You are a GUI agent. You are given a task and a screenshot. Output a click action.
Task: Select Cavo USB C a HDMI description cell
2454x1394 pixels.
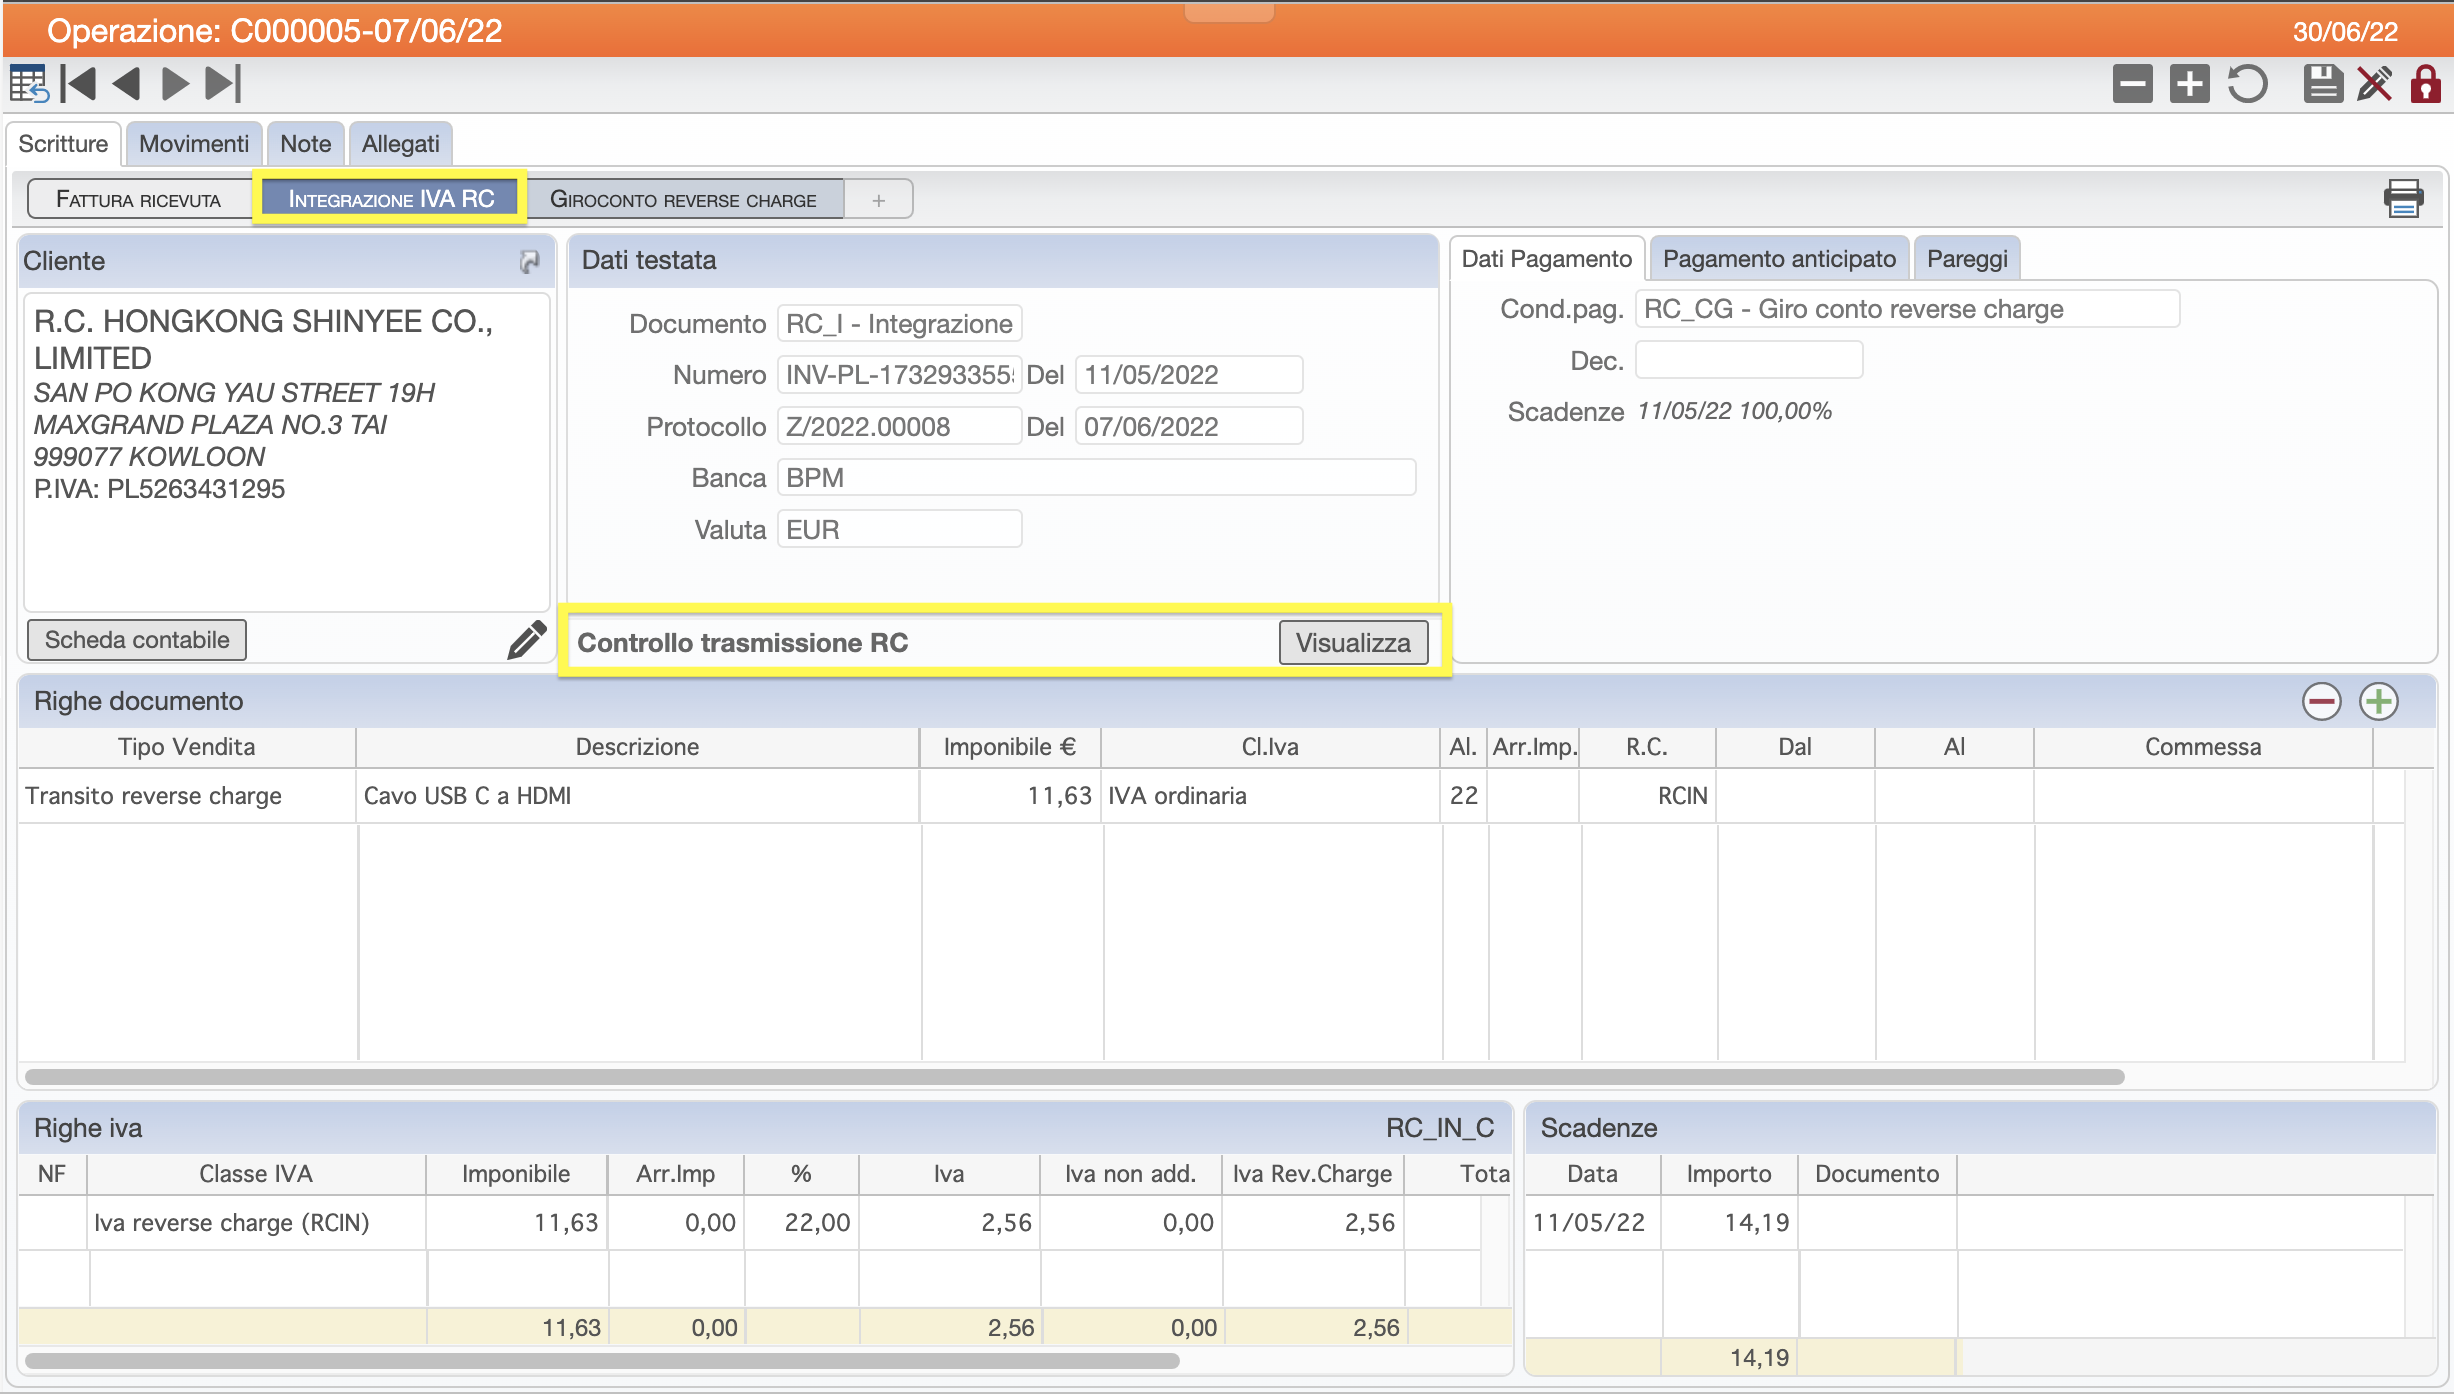click(637, 796)
